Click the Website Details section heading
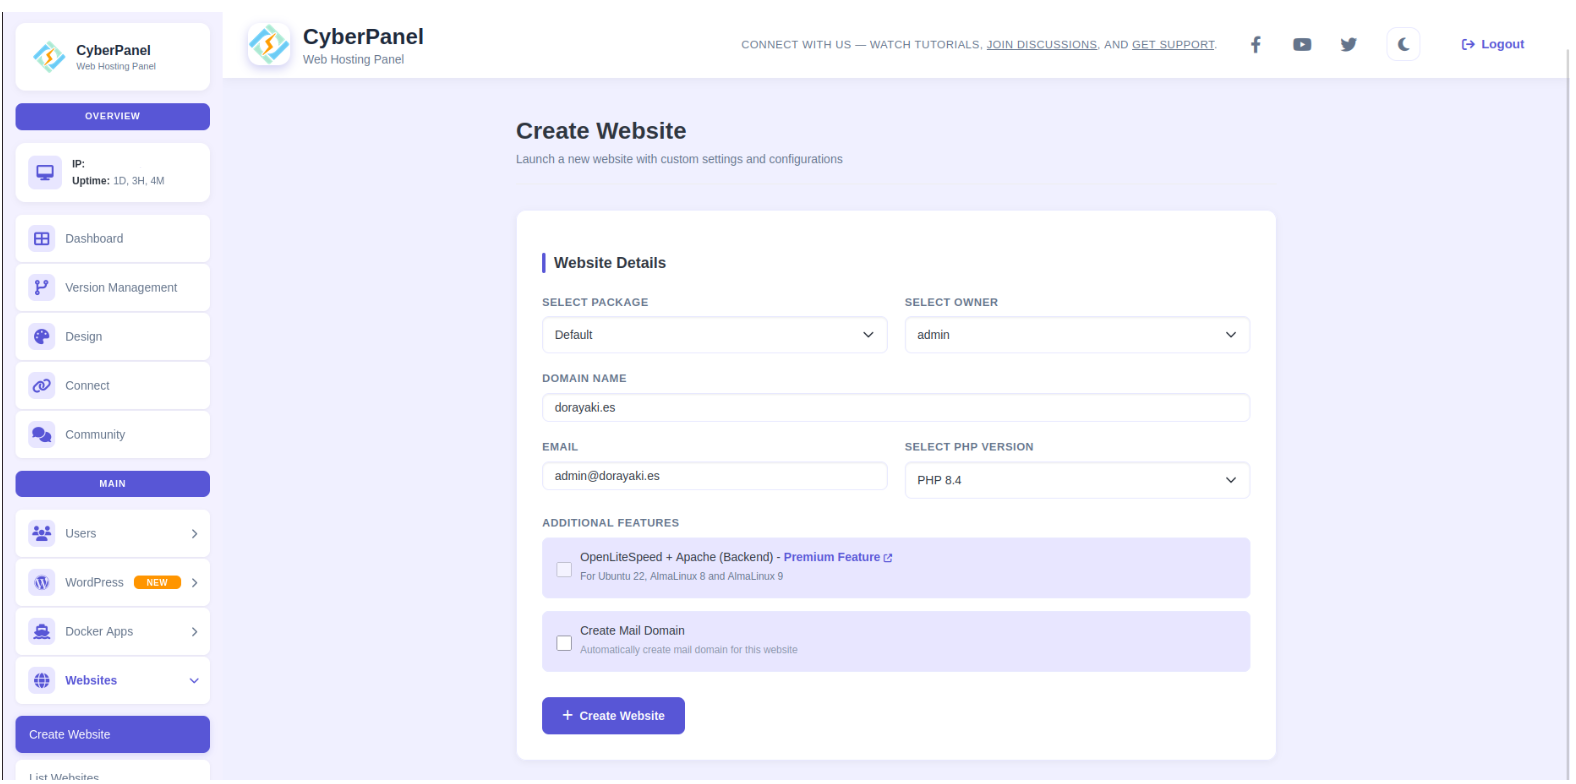This screenshot has width=1576, height=784. pyautogui.click(x=610, y=263)
